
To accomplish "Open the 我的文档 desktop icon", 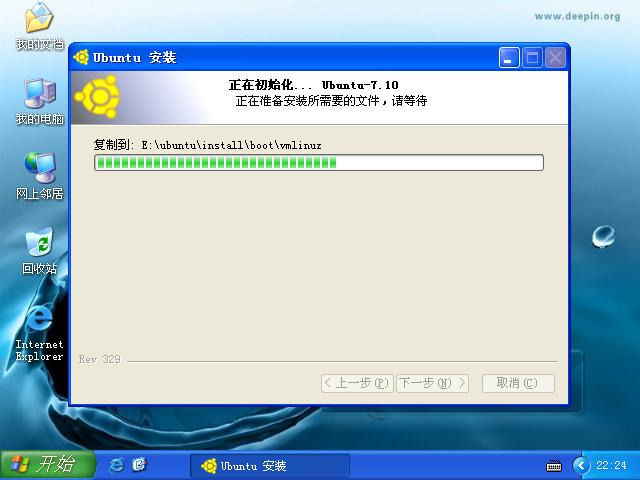I will tap(39, 22).
